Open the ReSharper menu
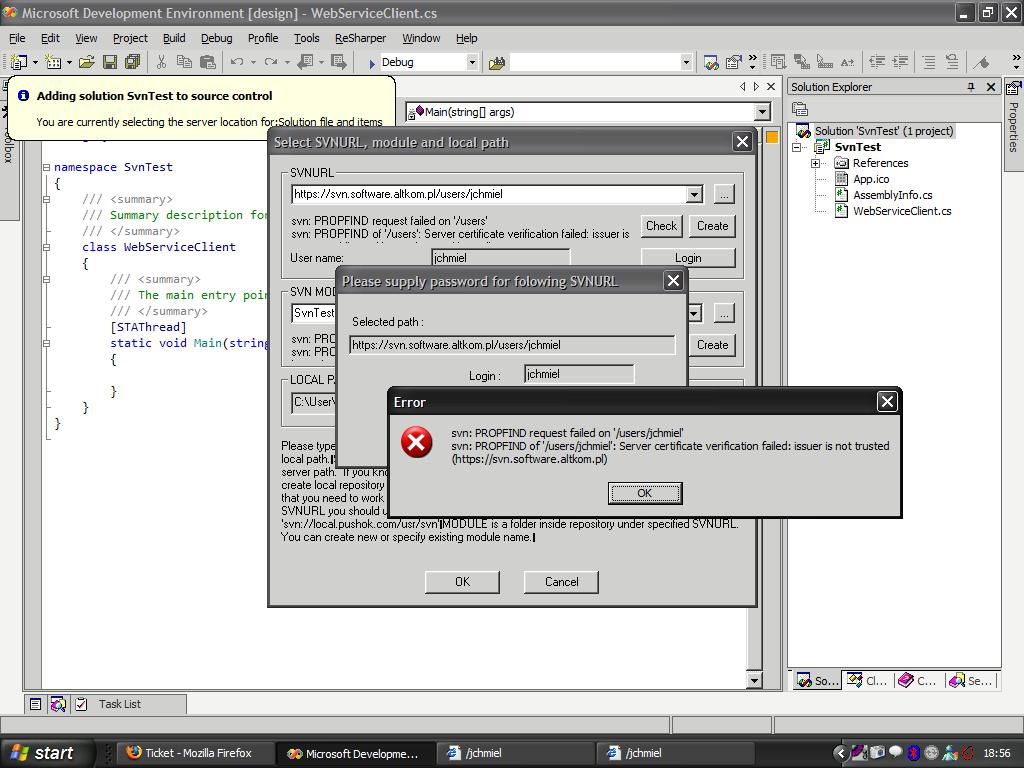1024x768 pixels. click(360, 38)
